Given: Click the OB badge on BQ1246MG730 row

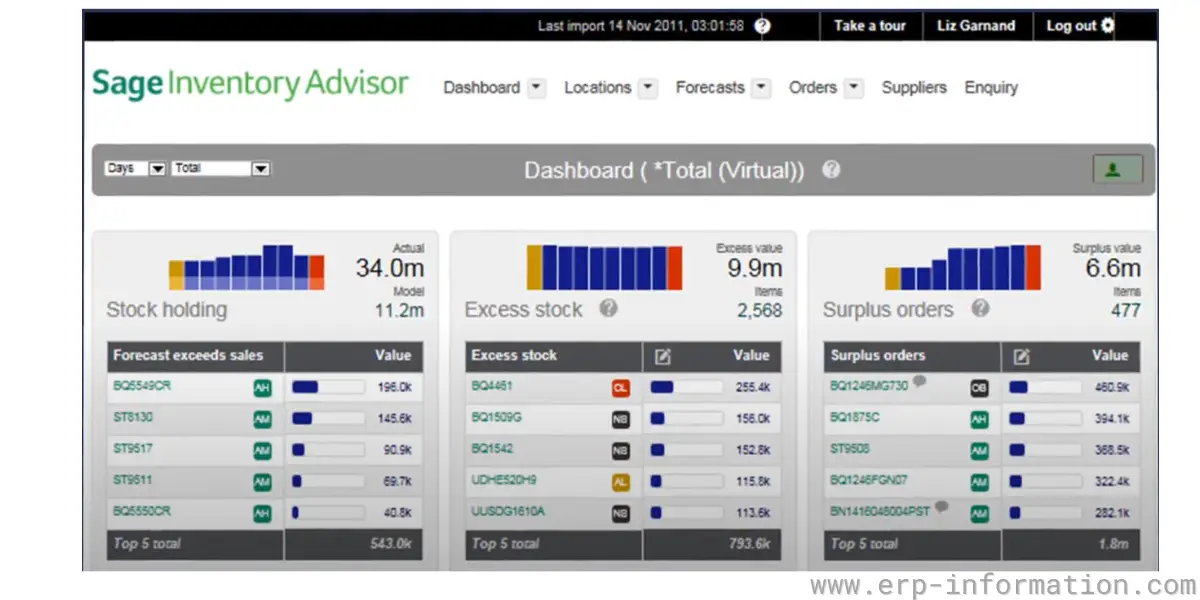Looking at the screenshot, I should 979,388.
